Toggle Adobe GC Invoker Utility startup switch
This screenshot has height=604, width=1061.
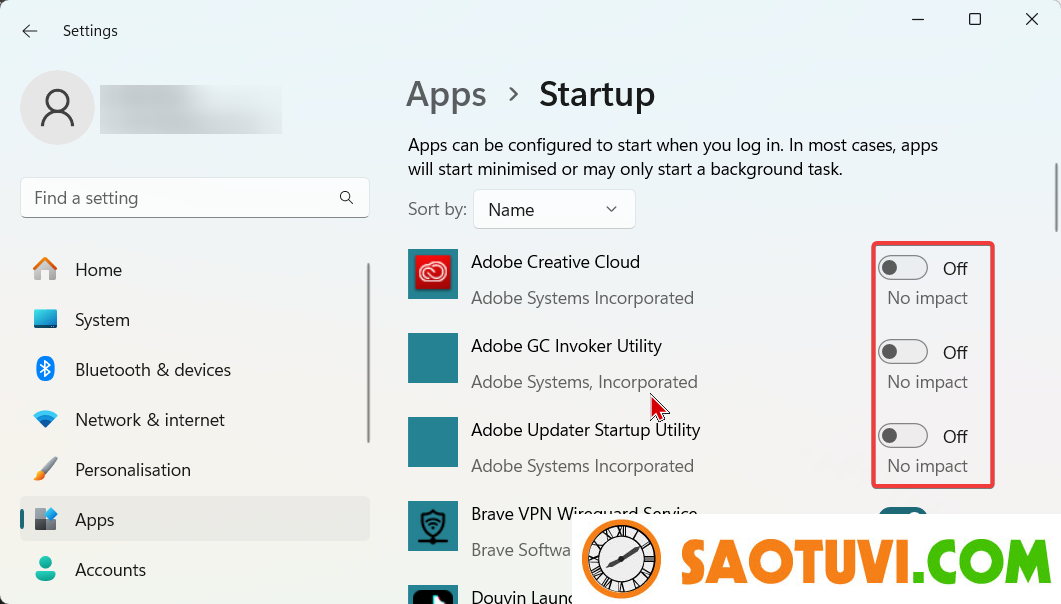click(903, 352)
